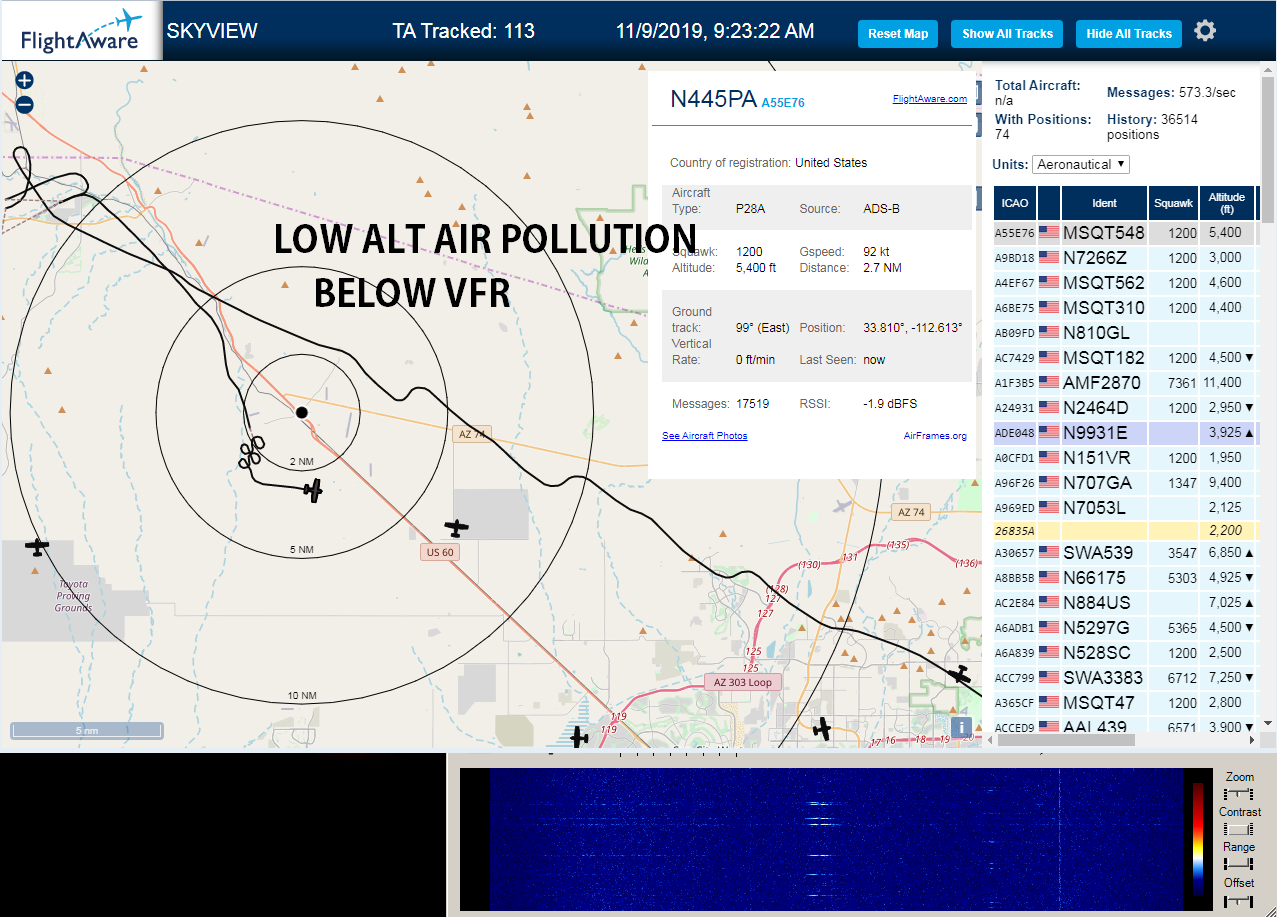Screen dimensions: 1277x917
Task: Click the FlightAware logo
Action: tap(81, 32)
